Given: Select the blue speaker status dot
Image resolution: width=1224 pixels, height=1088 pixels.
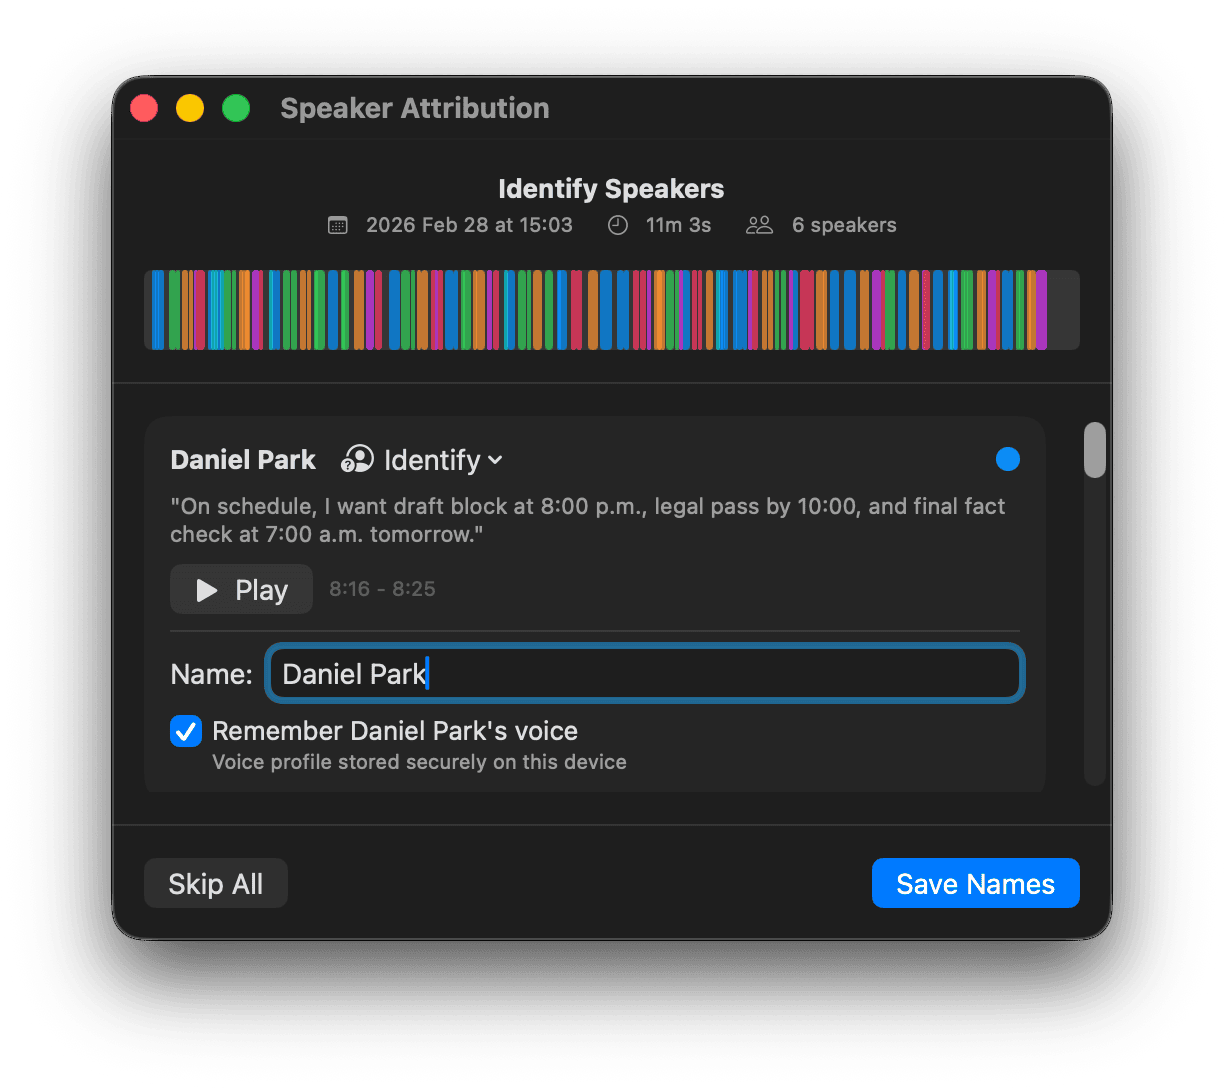Looking at the screenshot, I should (1007, 459).
